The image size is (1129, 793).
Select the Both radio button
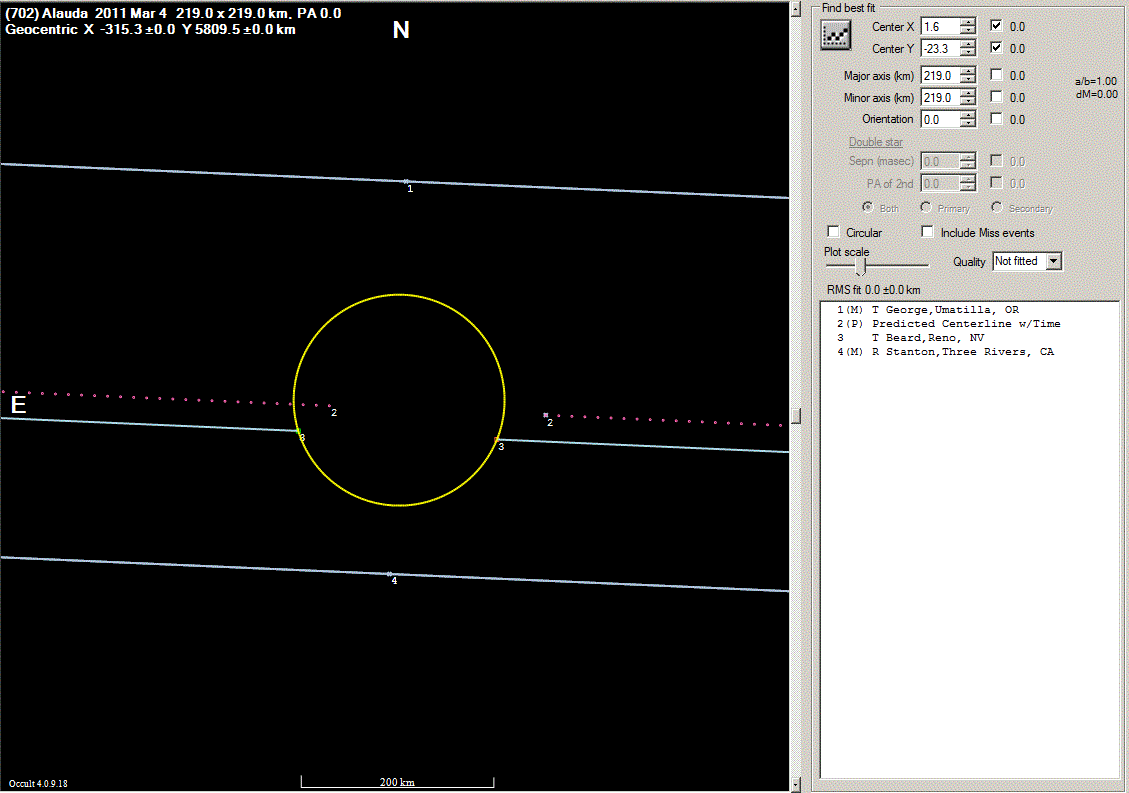point(868,207)
